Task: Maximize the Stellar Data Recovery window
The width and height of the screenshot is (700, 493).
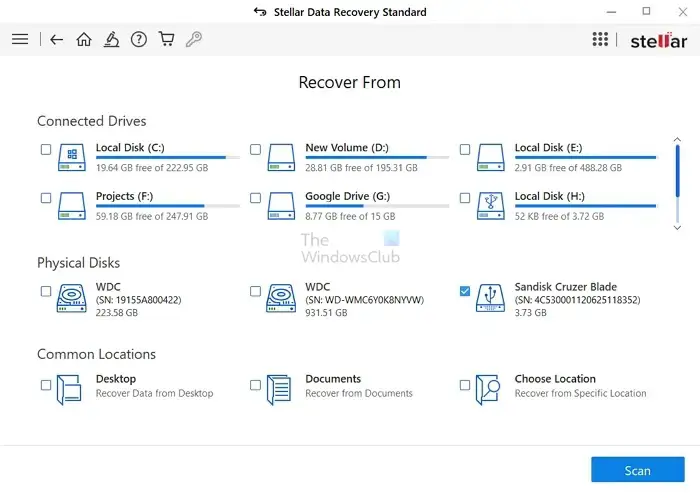Action: 646,12
